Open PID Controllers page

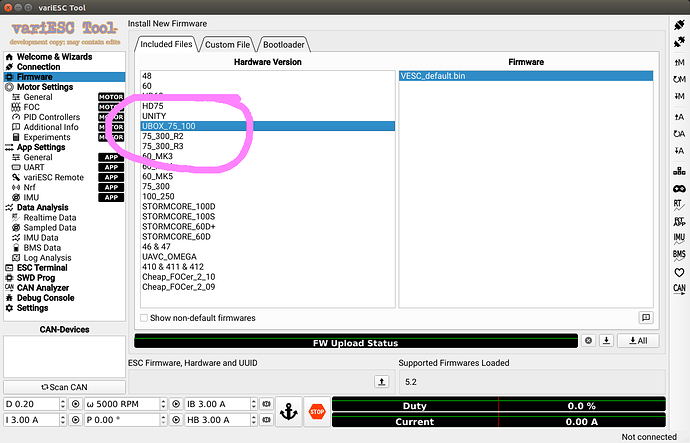(51, 117)
